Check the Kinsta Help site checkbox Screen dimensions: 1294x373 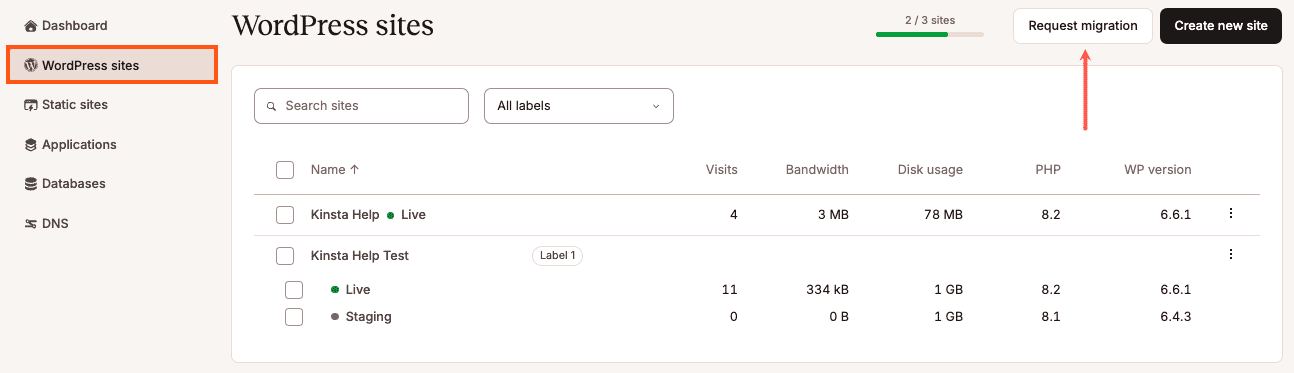click(x=285, y=215)
